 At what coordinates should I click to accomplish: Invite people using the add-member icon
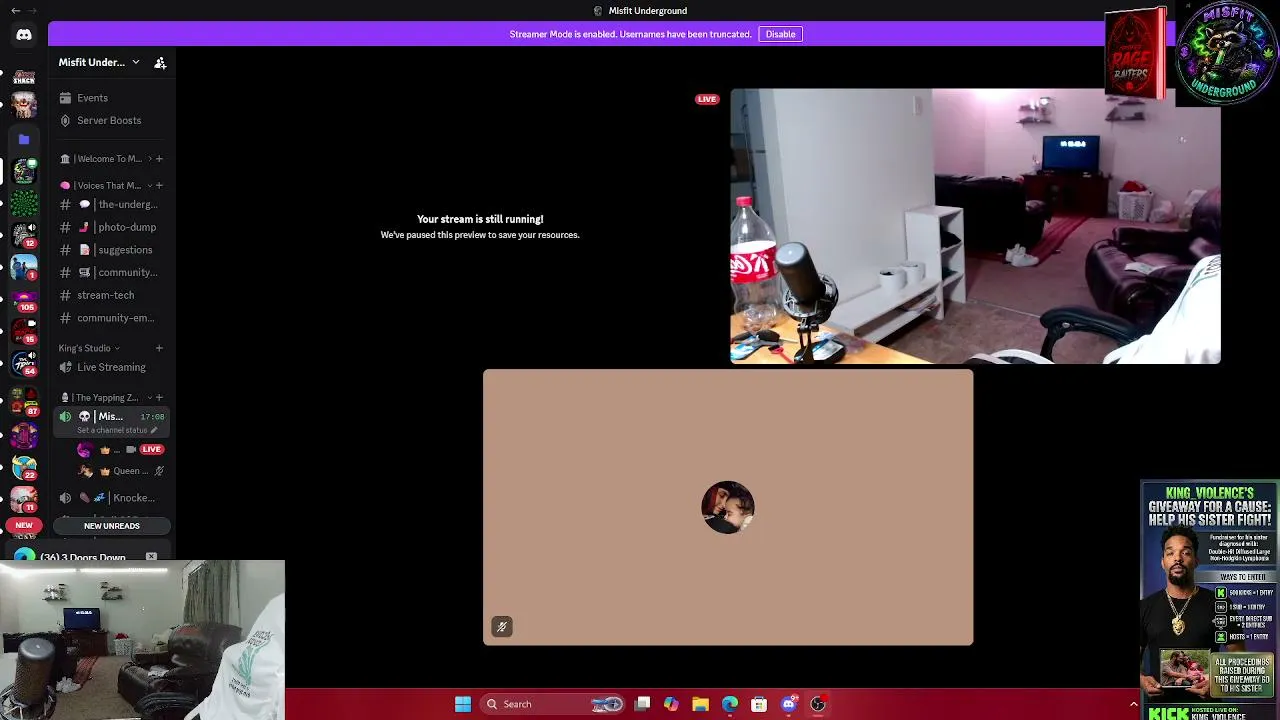[x=160, y=62]
